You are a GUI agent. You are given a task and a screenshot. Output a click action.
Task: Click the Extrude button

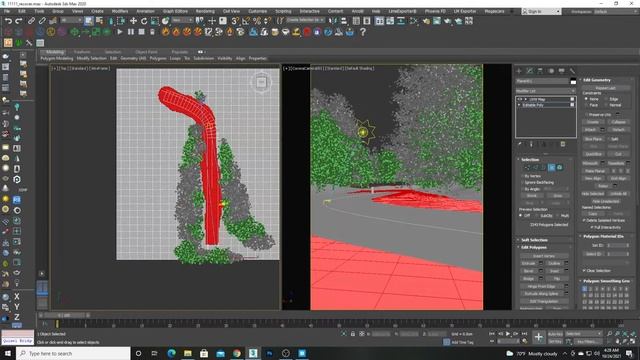click(x=528, y=263)
